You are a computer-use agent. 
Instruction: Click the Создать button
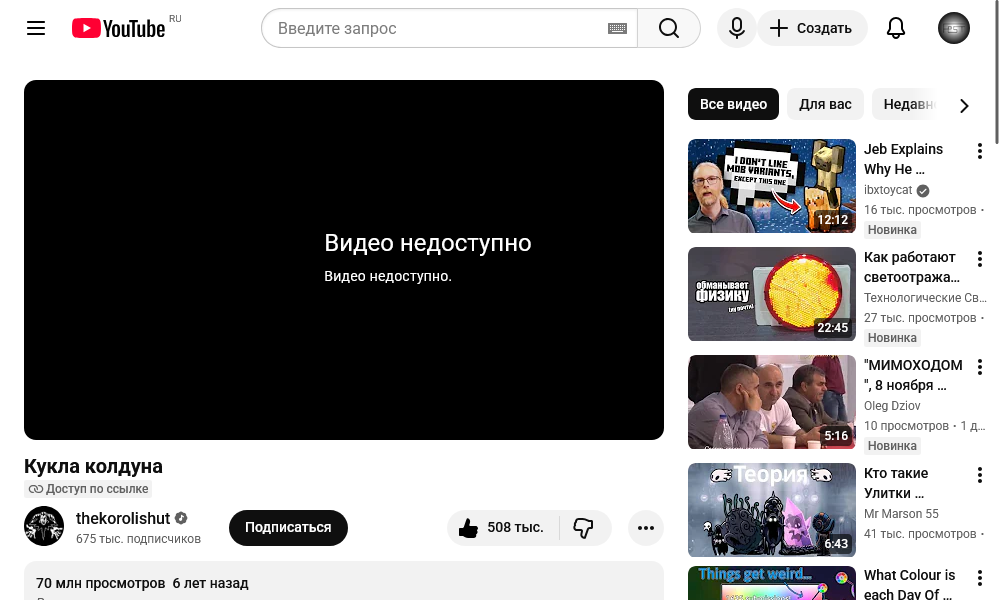click(x=812, y=28)
